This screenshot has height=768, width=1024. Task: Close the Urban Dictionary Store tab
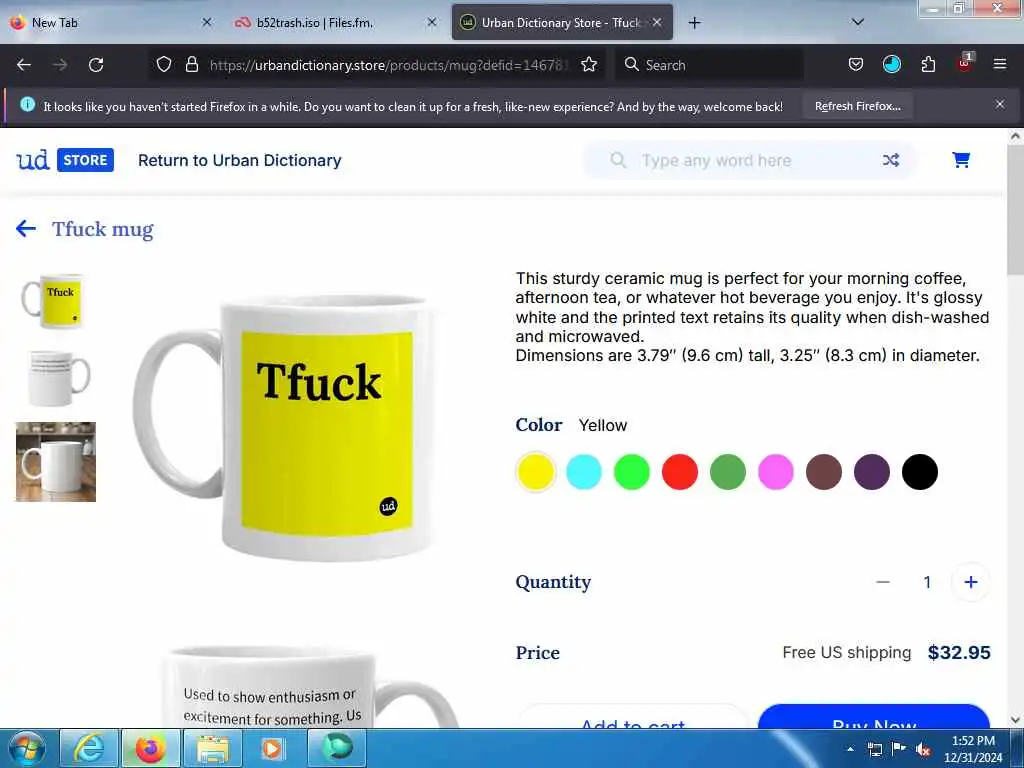pos(657,22)
